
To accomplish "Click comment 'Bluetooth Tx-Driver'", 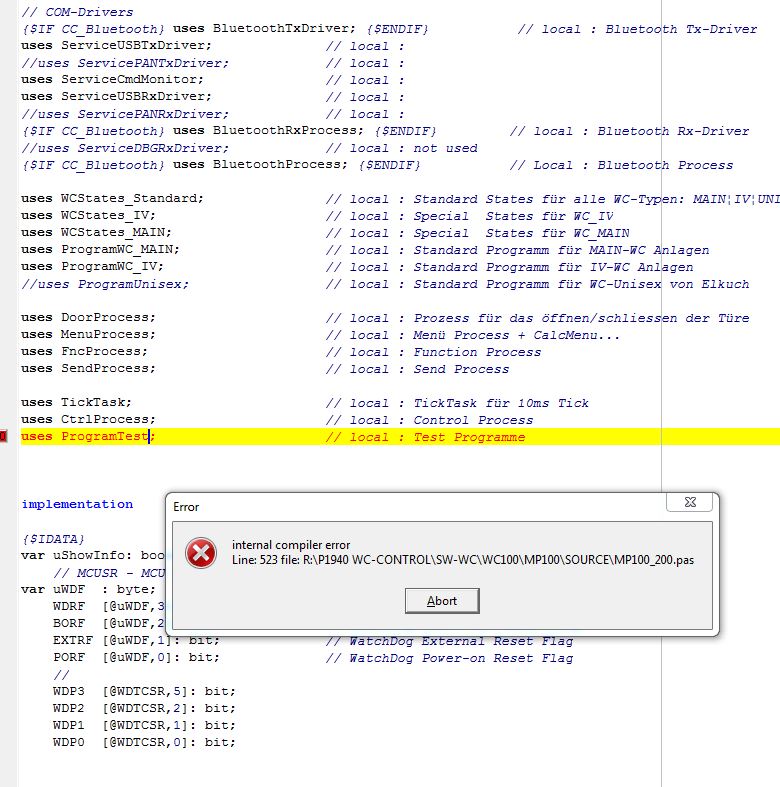I will point(681,30).
